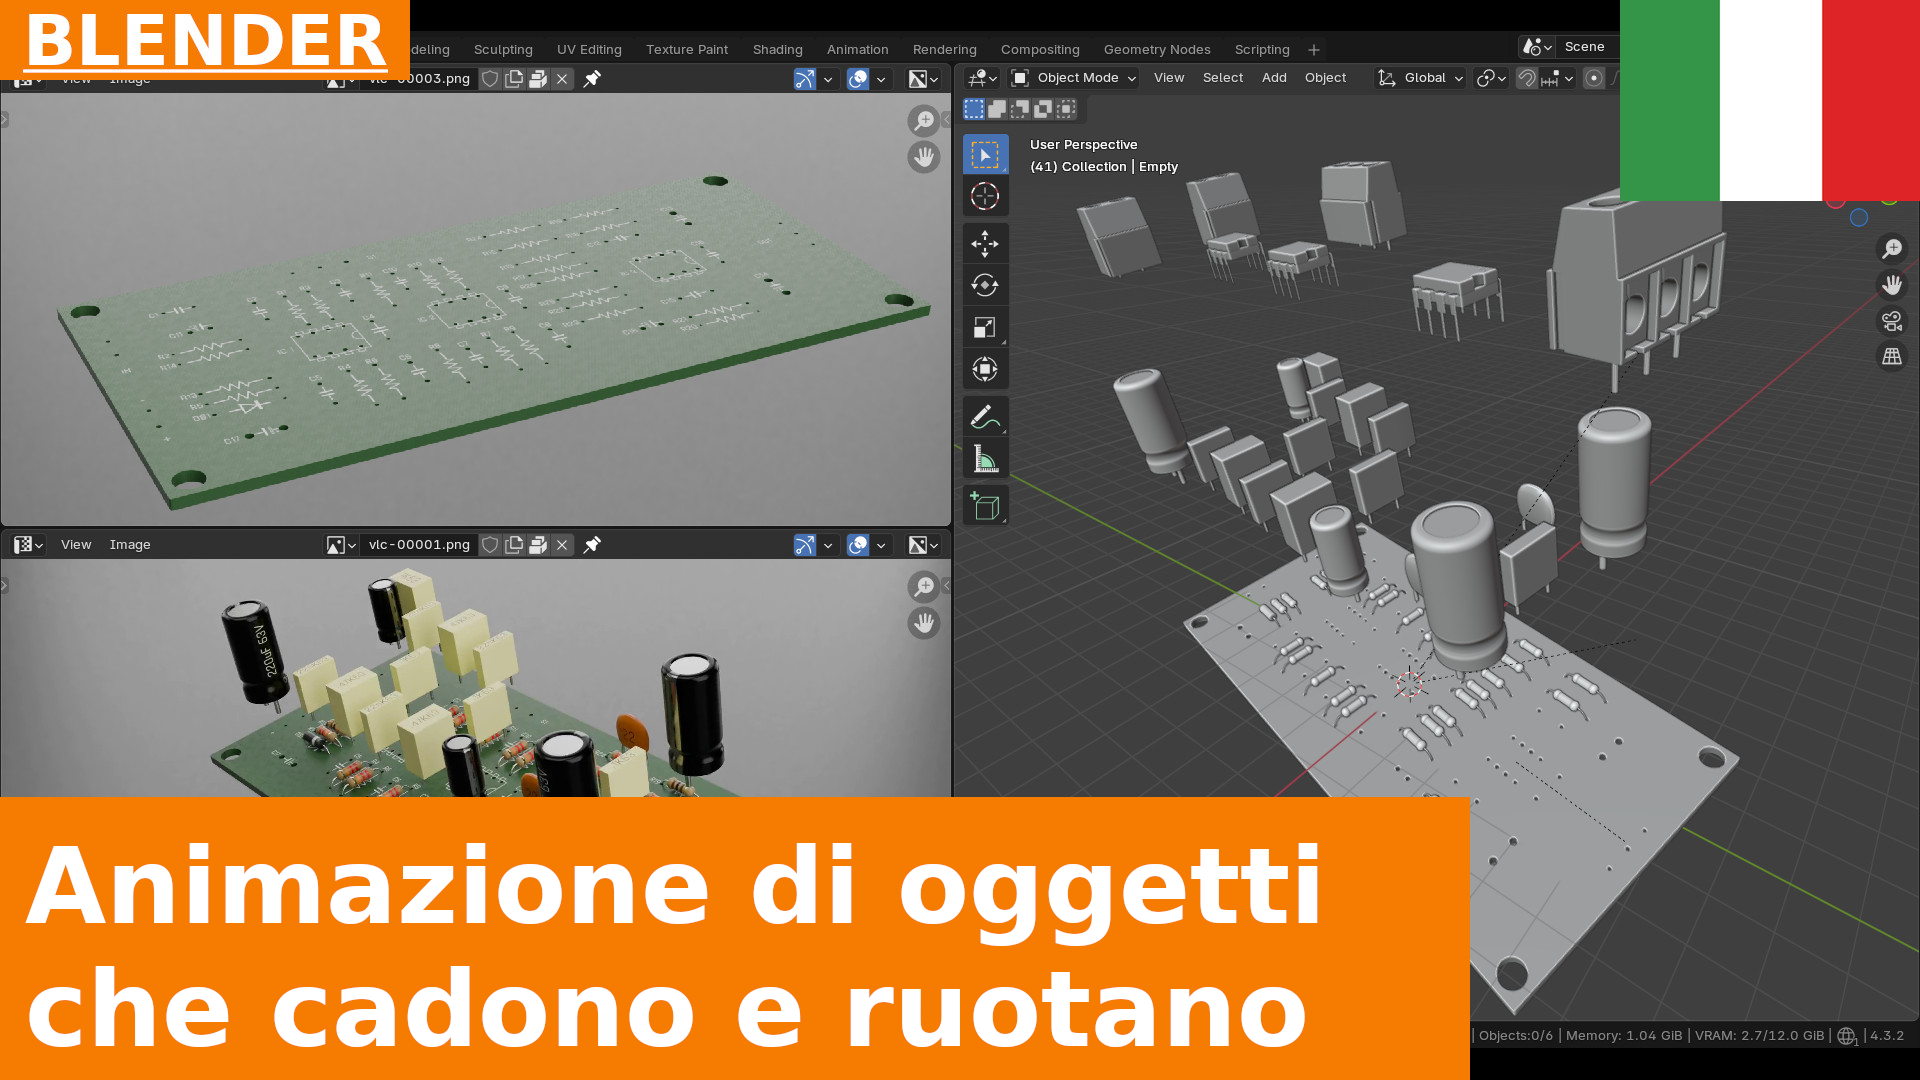Screen dimensions: 1920x1080
Task: Open image file for vlc-00001.png slot
Action: [x=538, y=545]
